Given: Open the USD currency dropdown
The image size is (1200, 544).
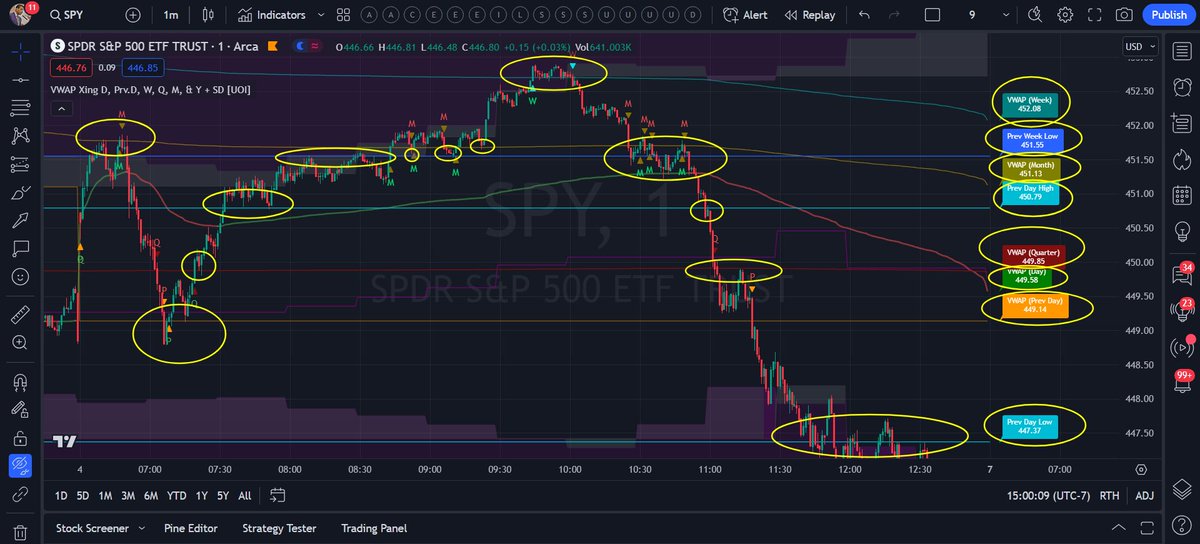Looking at the screenshot, I should pyautogui.click(x=1140, y=46).
